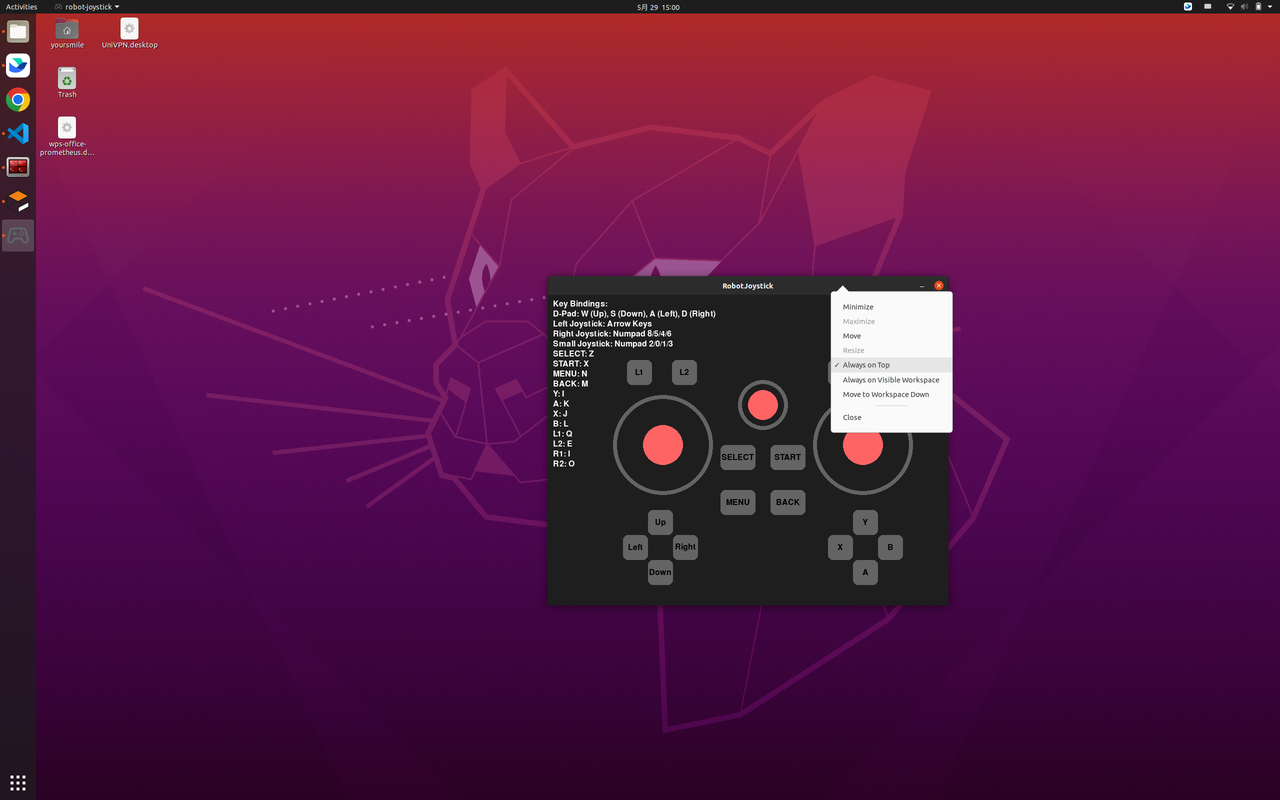Click the D-Pad Up button
Image resolution: width=1280 pixels, height=800 pixels.
pyautogui.click(x=660, y=522)
